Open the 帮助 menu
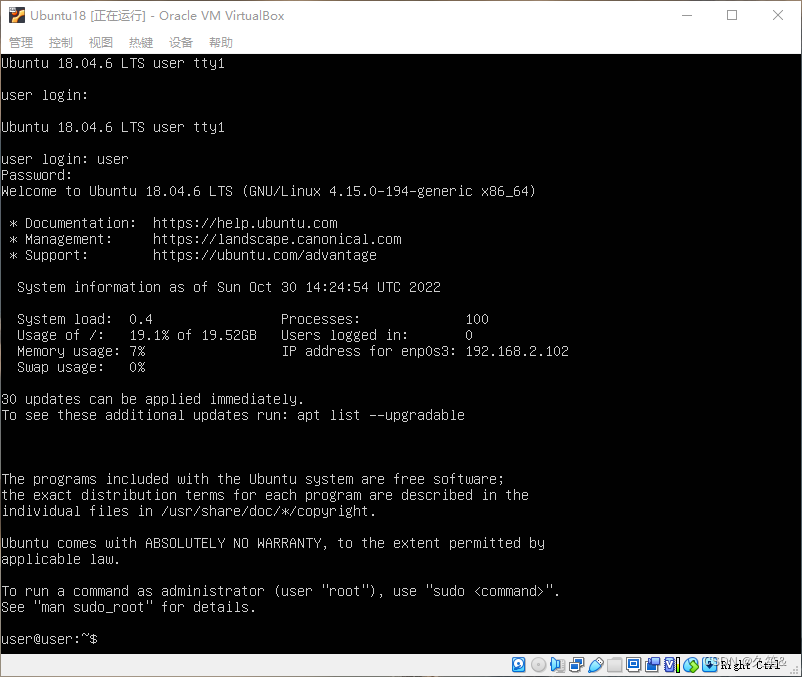The height and width of the screenshot is (677, 802). [221, 42]
